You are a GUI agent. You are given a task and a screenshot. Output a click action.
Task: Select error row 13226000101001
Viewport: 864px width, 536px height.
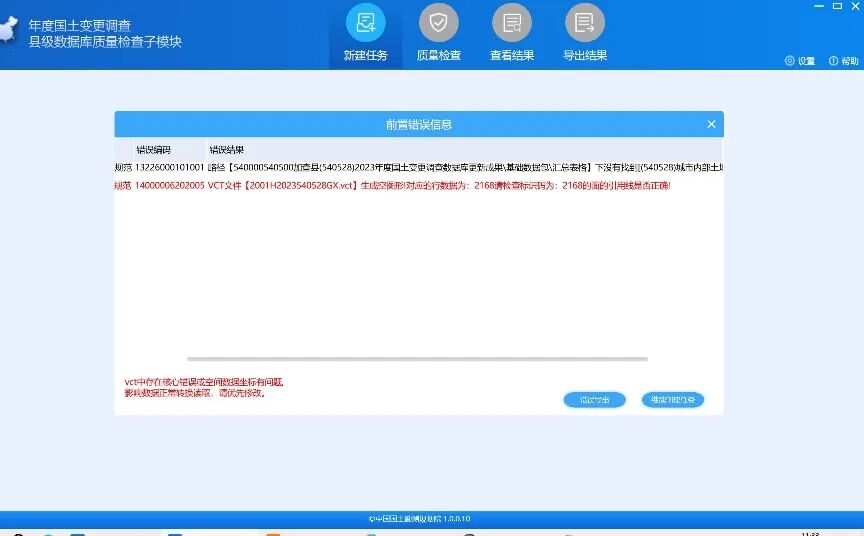(x=168, y=168)
